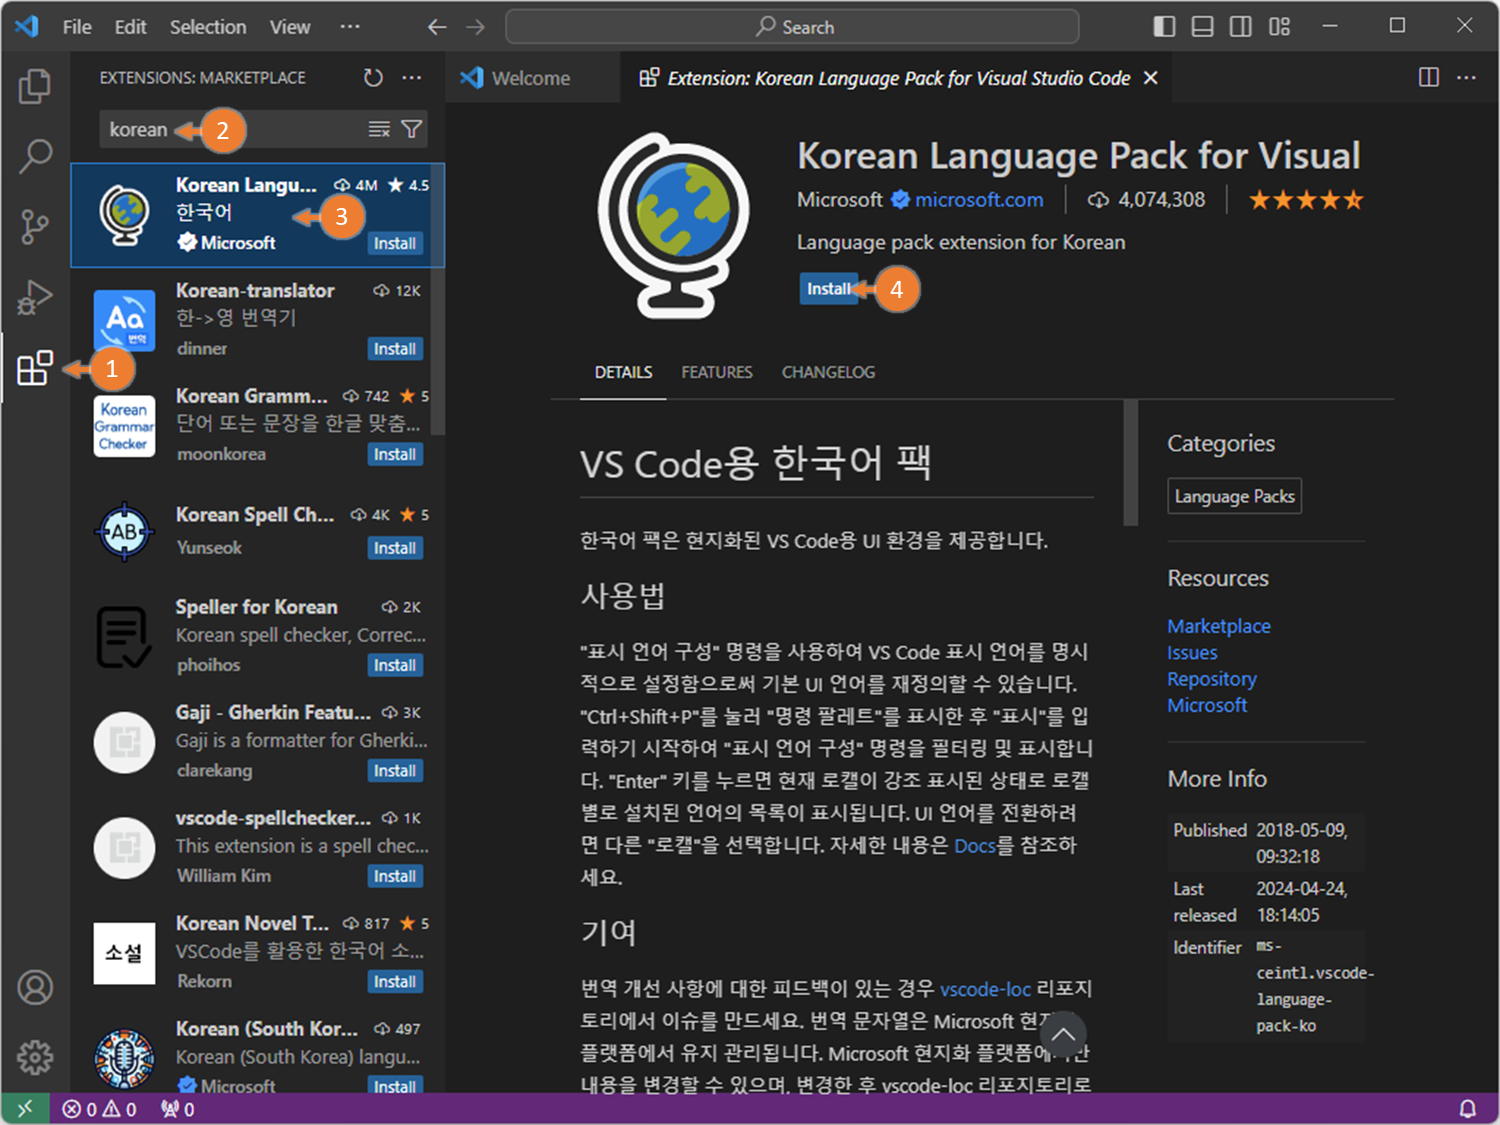The height and width of the screenshot is (1125, 1500).
Task: Open the Repository resource link
Action: click(1212, 679)
